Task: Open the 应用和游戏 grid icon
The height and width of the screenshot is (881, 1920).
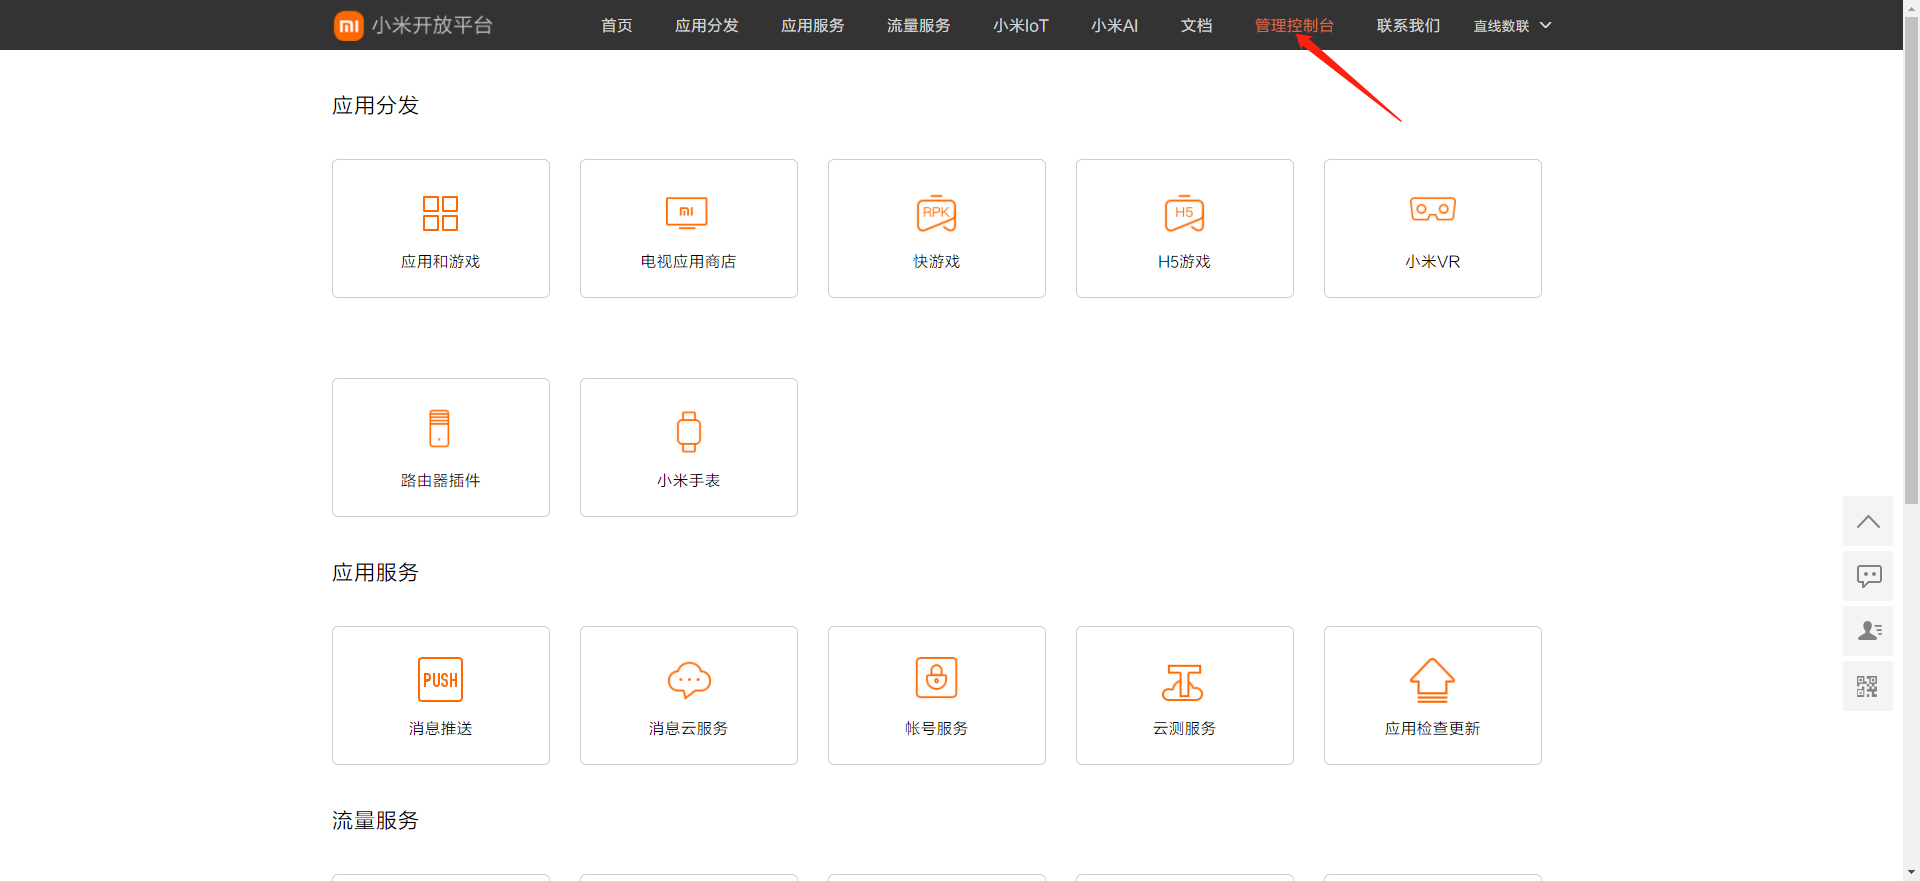Action: 440,213
